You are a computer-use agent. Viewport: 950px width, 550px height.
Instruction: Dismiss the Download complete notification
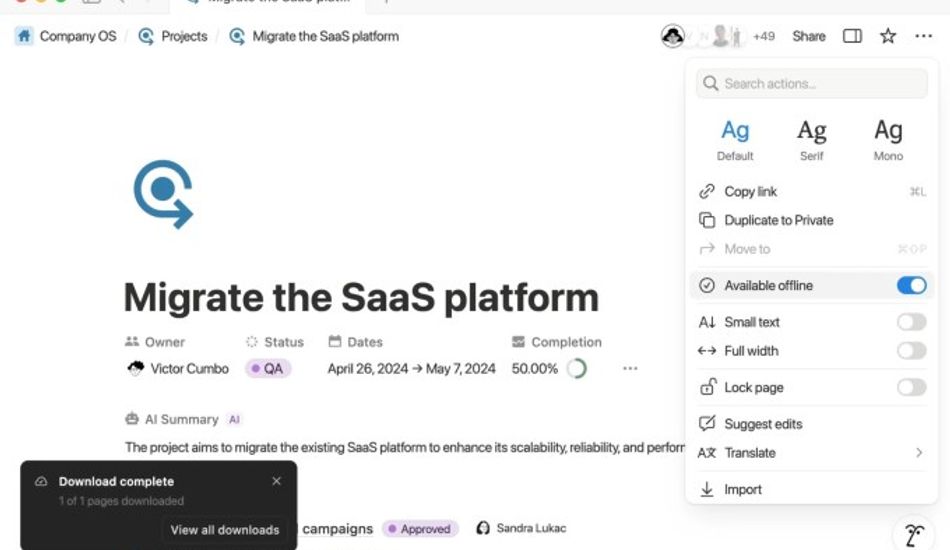point(276,481)
